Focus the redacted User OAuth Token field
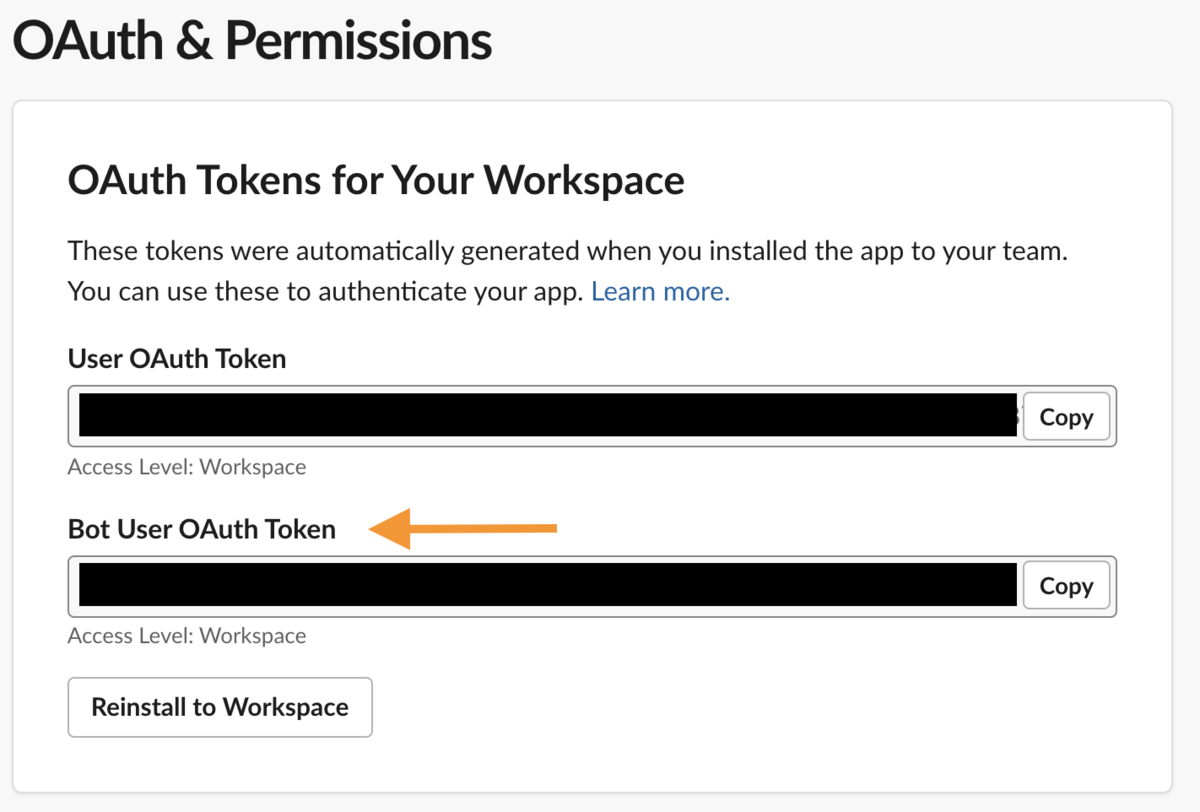Screen dimensions: 1200x812 [546, 416]
